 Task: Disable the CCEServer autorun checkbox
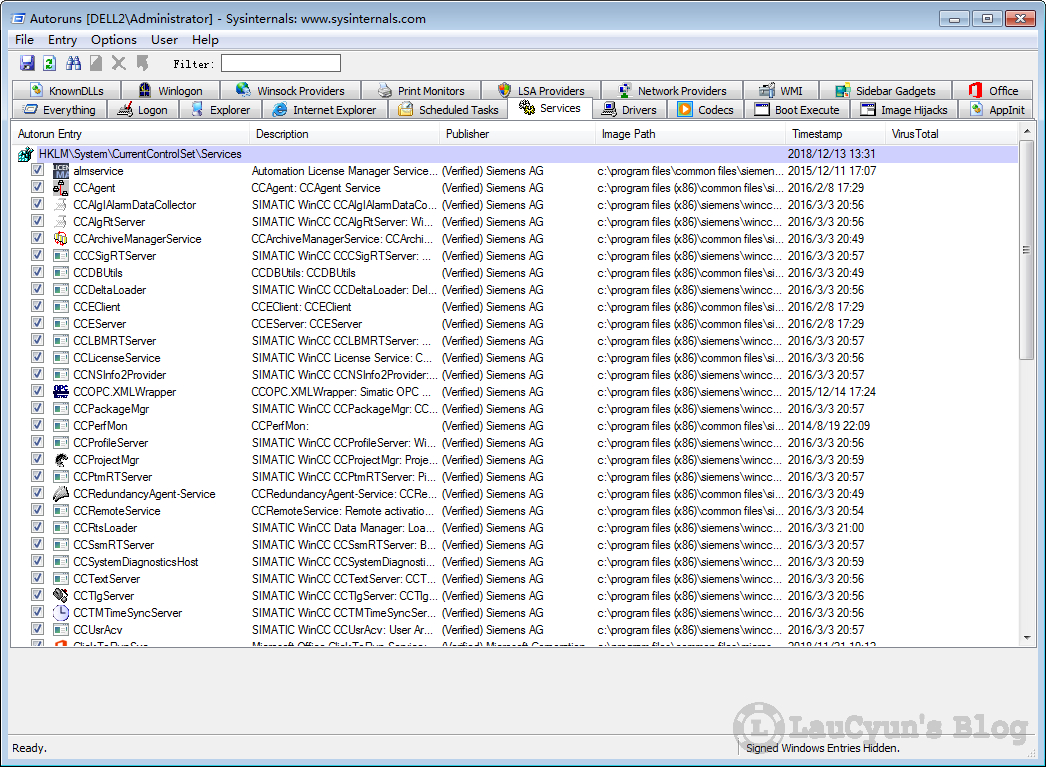[37, 323]
